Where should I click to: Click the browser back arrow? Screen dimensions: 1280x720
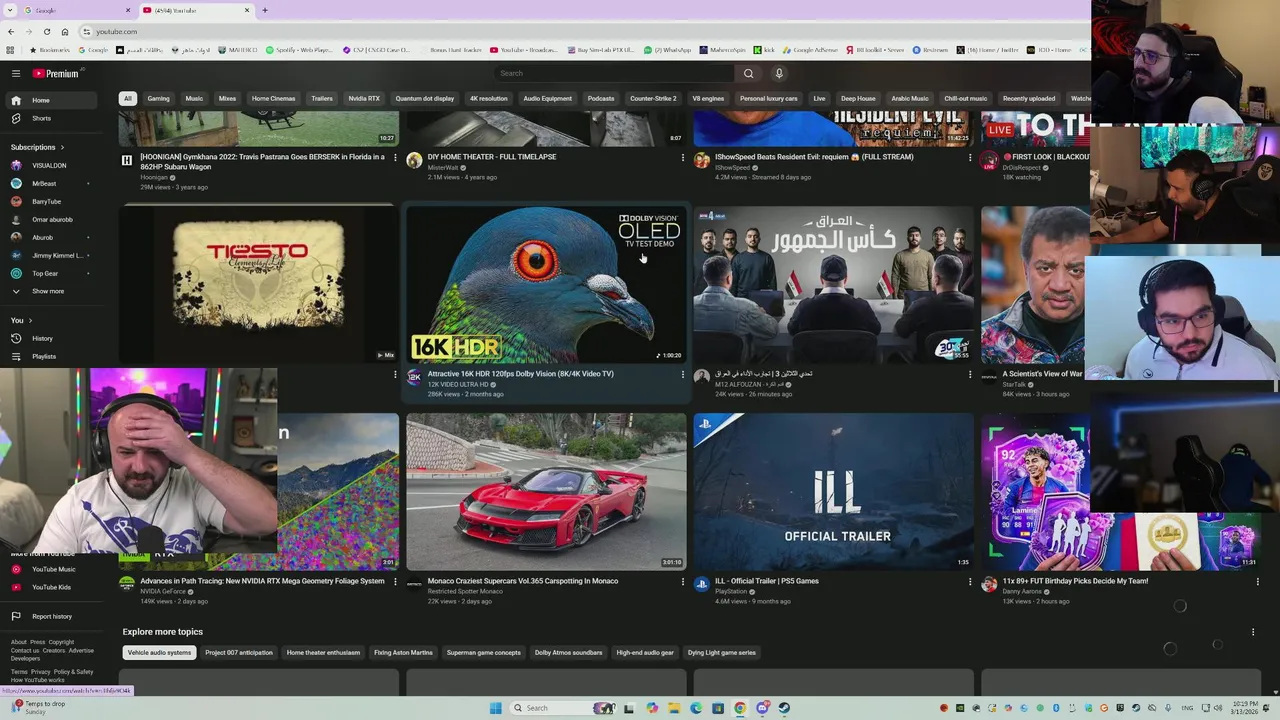(9, 31)
